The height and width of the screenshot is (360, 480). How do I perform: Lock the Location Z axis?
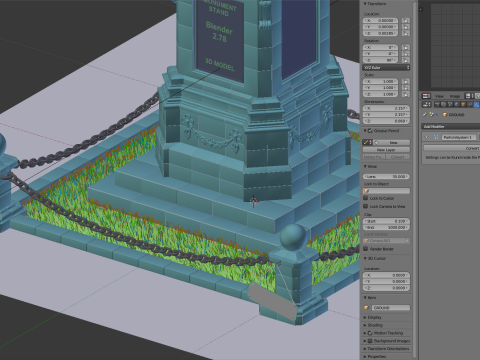point(406,33)
